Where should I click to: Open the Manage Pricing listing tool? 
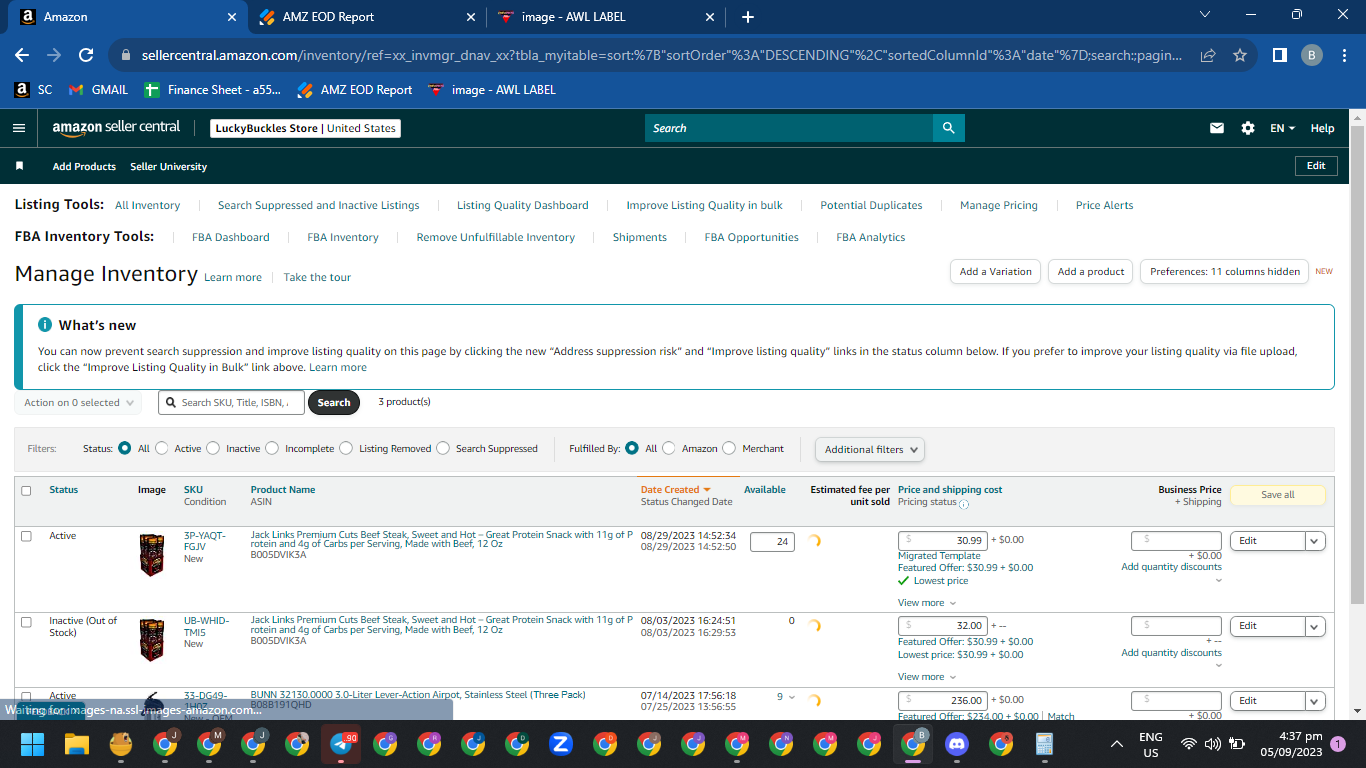pyautogui.click(x=999, y=205)
